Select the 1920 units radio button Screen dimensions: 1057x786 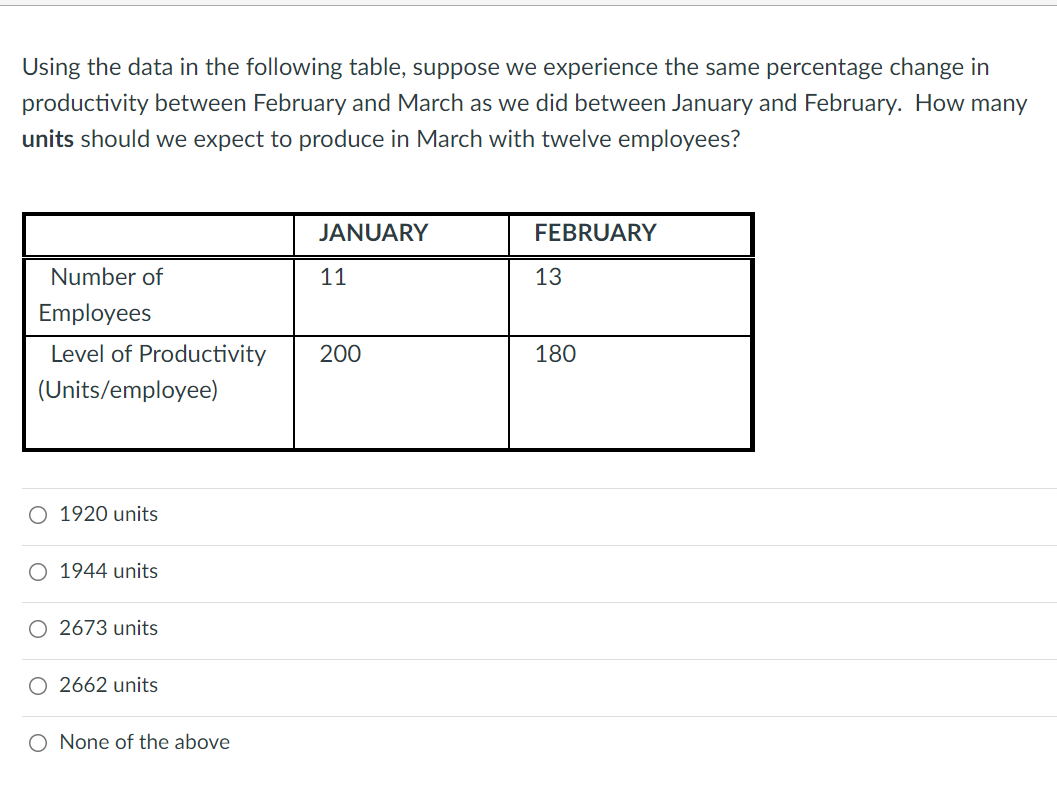(x=37, y=514)
